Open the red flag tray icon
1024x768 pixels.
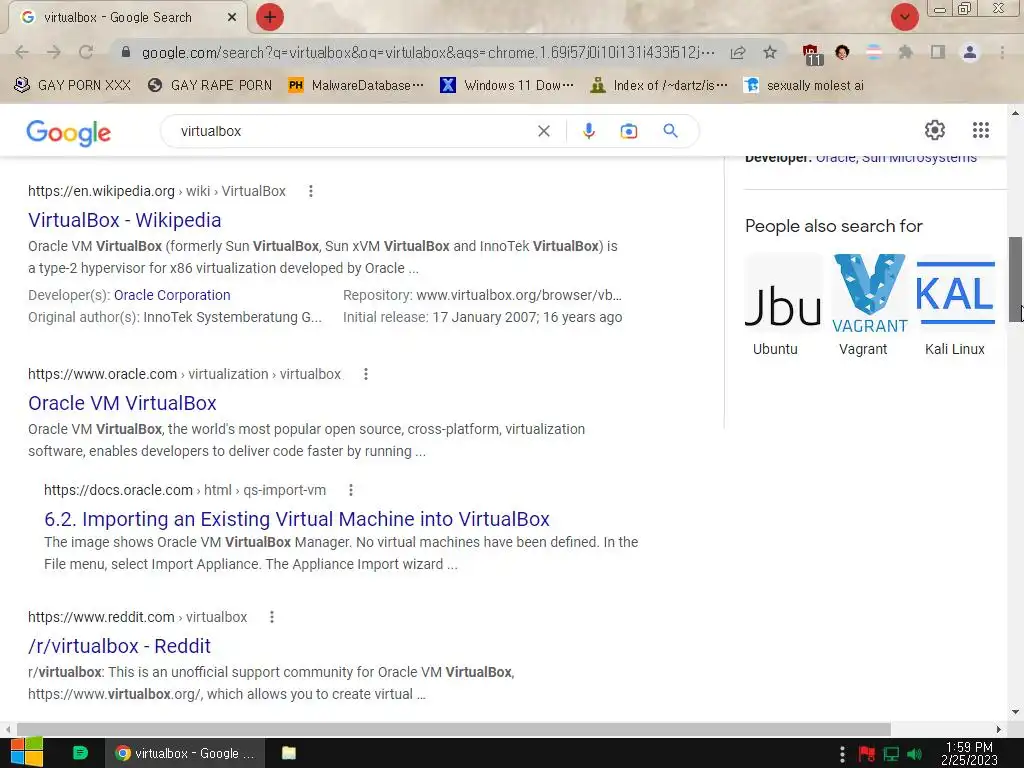tap(867, 754)
